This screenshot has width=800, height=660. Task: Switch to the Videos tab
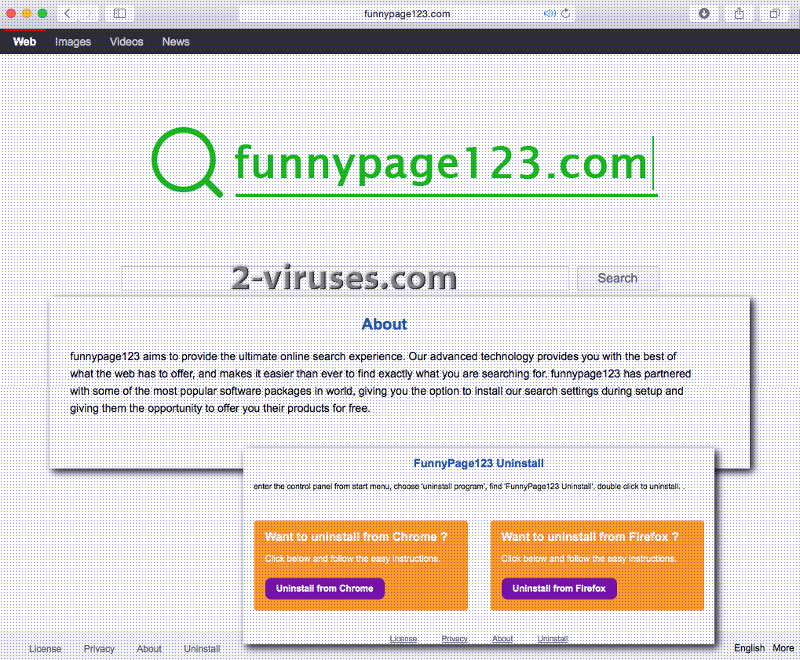point(127,42)
